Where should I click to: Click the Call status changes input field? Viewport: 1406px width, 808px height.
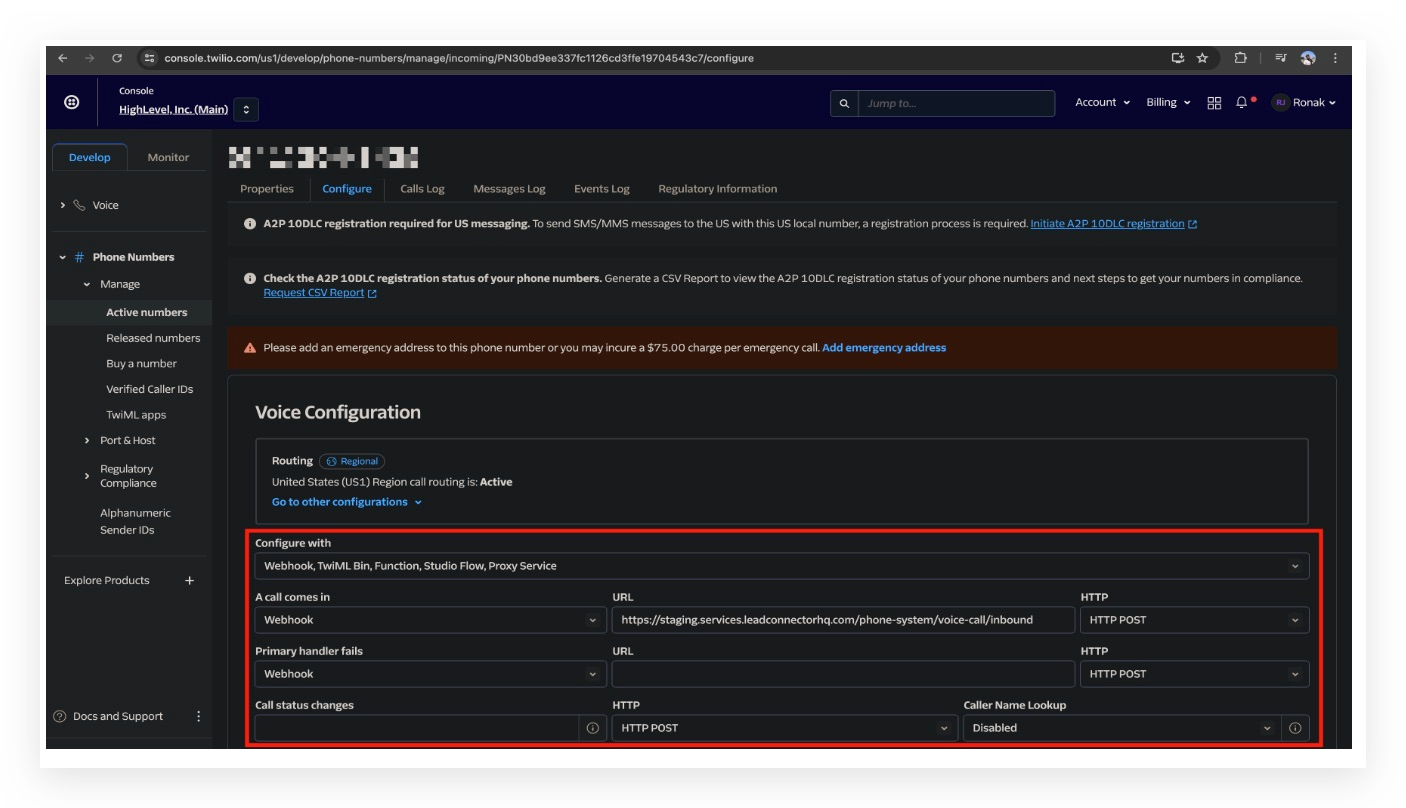point(417,728)
